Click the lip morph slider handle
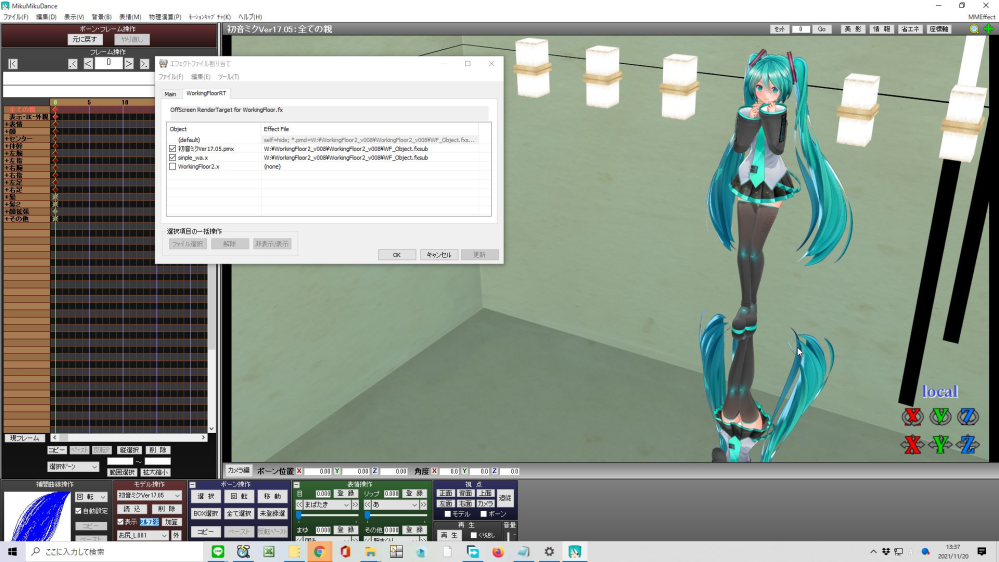Image resolution: width=999 pixels, height=562 pixels. pyautogui.click(x=368, y=514)
